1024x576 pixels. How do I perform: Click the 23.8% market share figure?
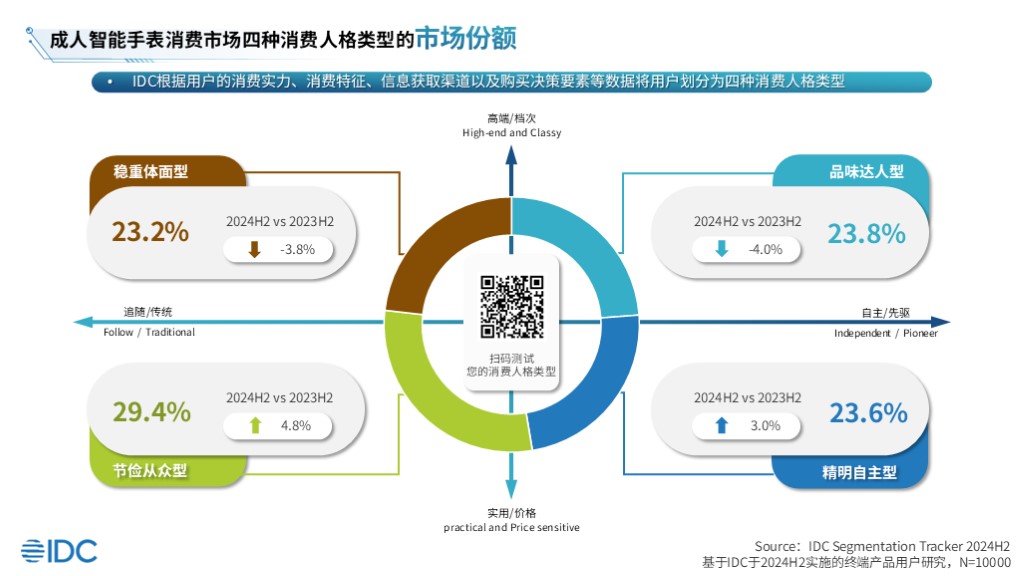point(866,233)
